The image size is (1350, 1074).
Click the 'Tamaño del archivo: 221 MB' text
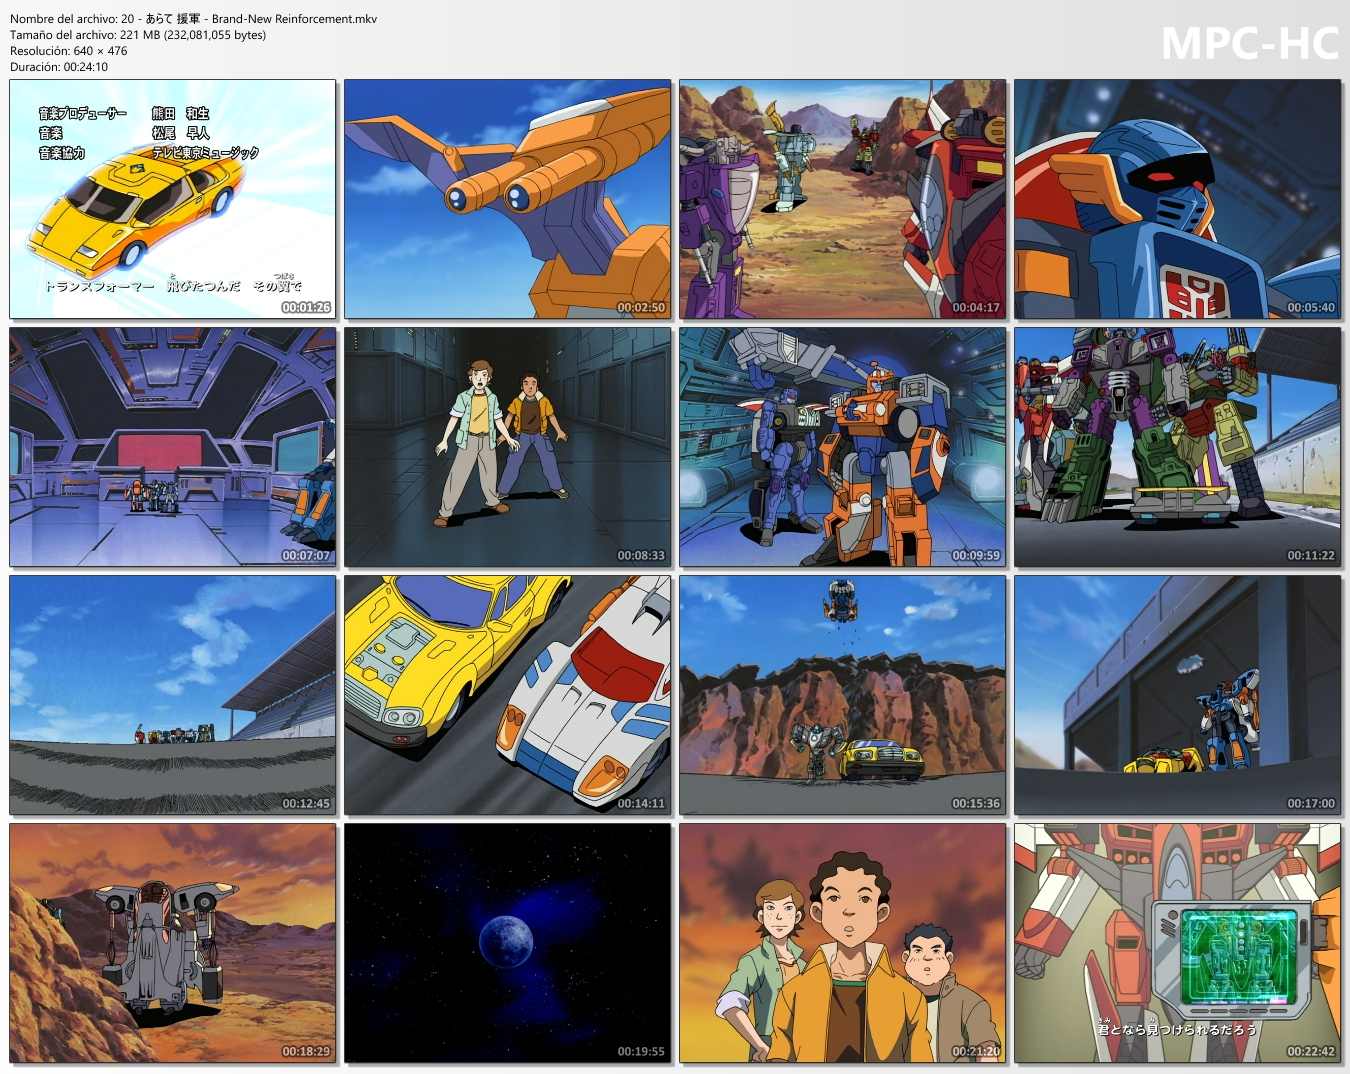[138, 35]
